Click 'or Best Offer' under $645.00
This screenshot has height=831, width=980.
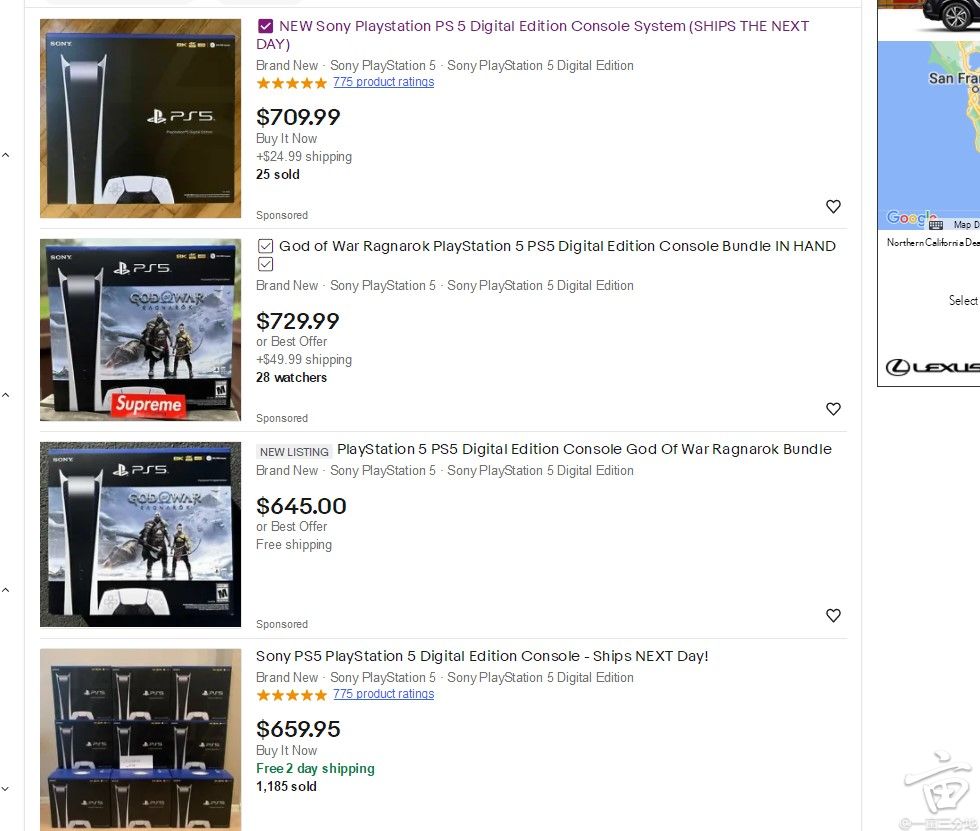291,527
